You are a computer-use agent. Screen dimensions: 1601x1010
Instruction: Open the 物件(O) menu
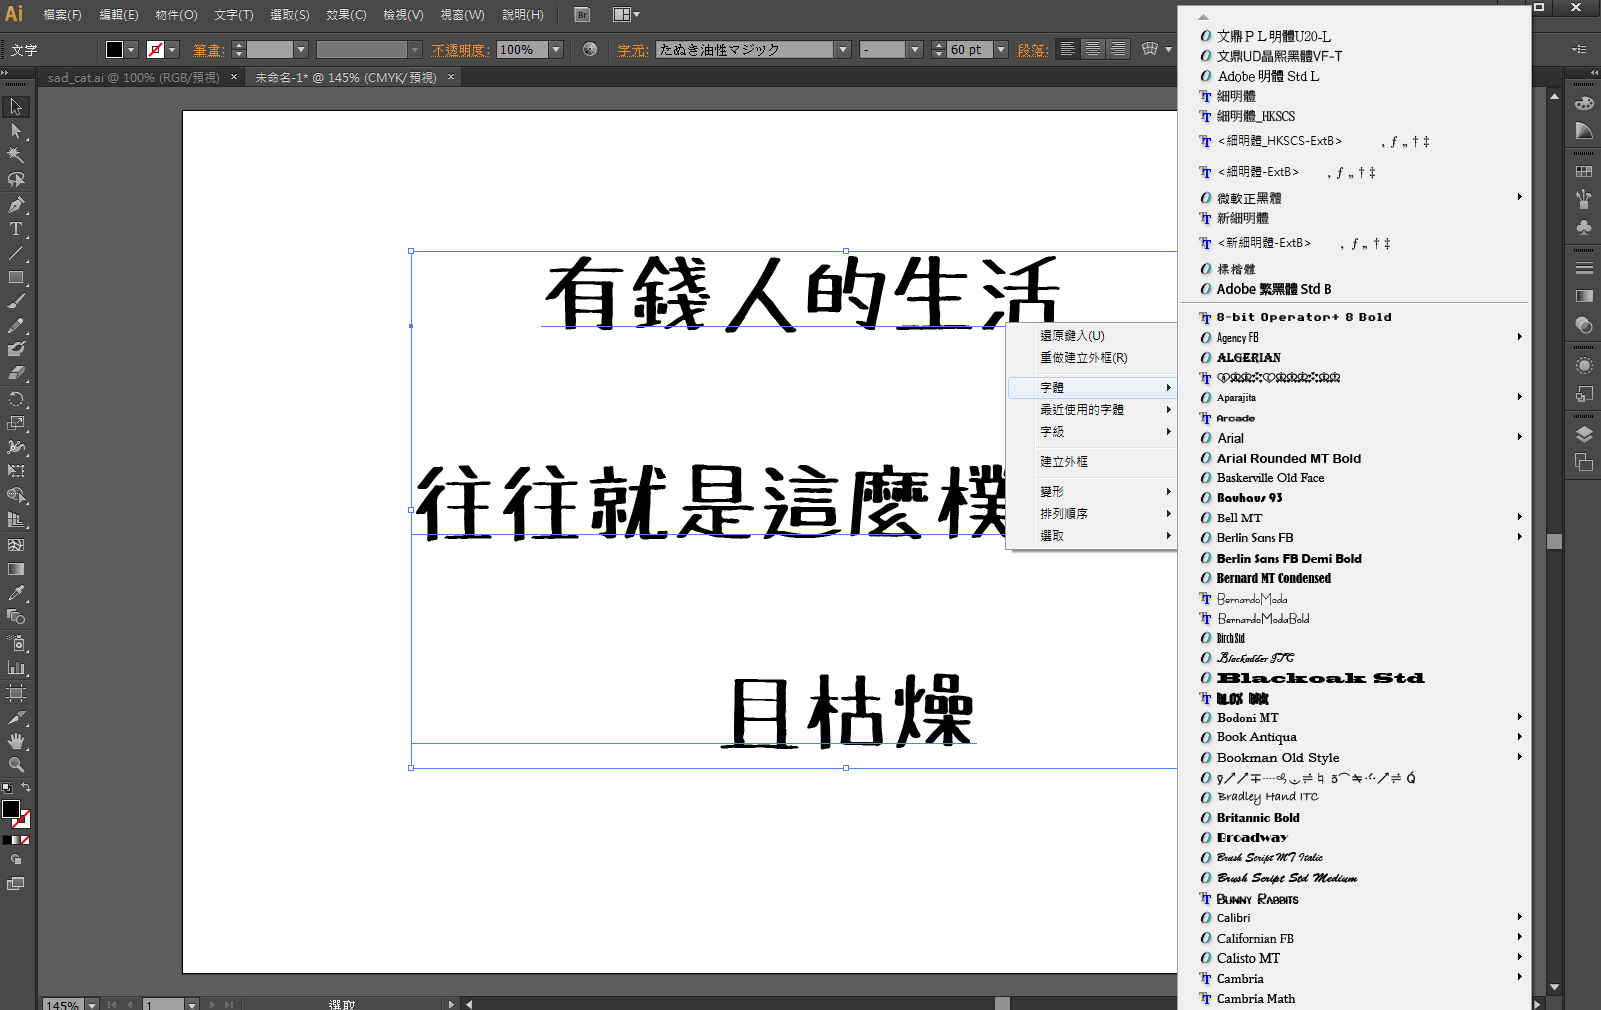176,14
